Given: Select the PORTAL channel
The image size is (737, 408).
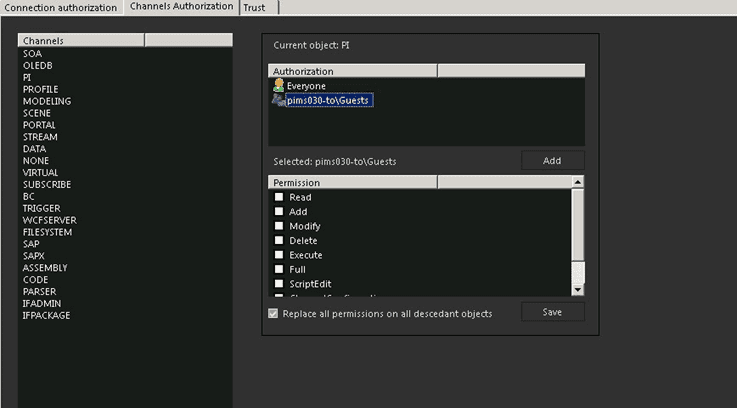Looking at the screenshot, I should click(39, 125).
